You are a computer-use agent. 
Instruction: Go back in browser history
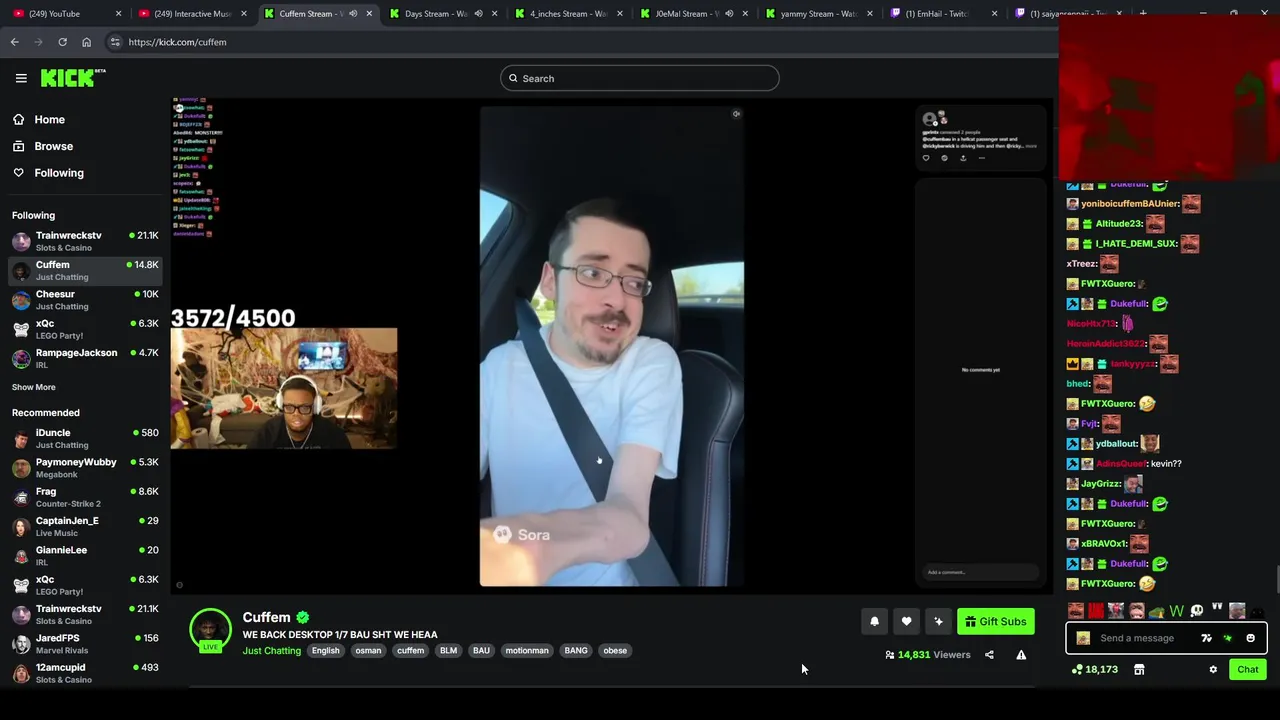[14, 42]
